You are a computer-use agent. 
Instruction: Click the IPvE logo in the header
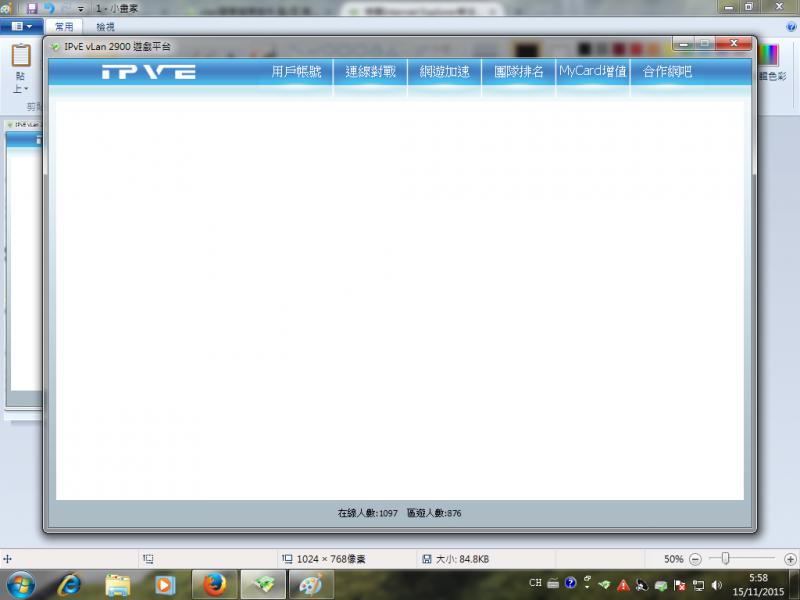(148, 72)
